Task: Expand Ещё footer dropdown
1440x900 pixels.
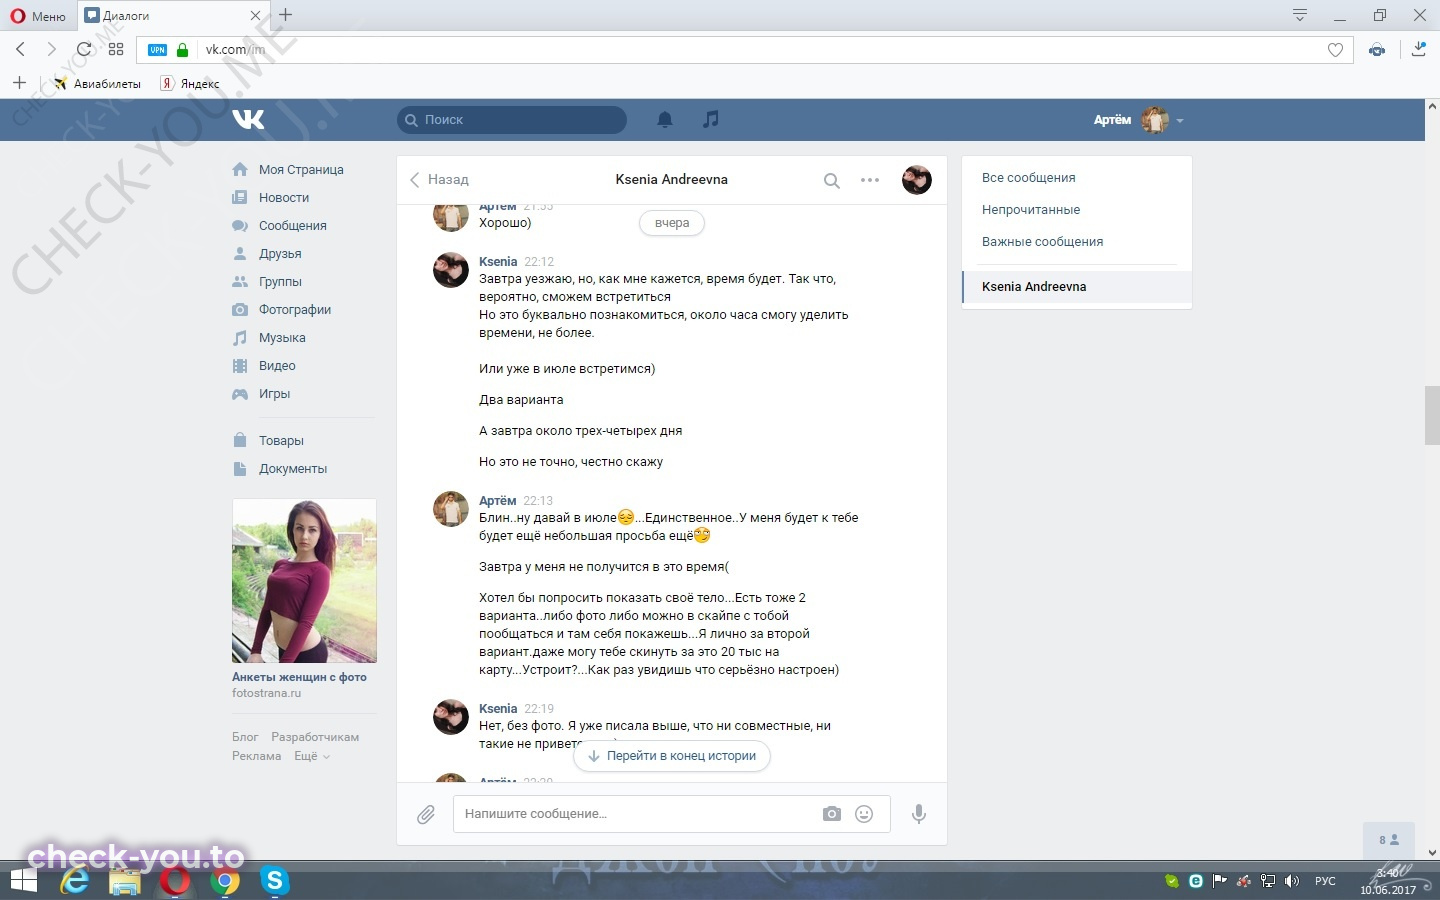Action: pyautogui.click(x=311, y=756)
